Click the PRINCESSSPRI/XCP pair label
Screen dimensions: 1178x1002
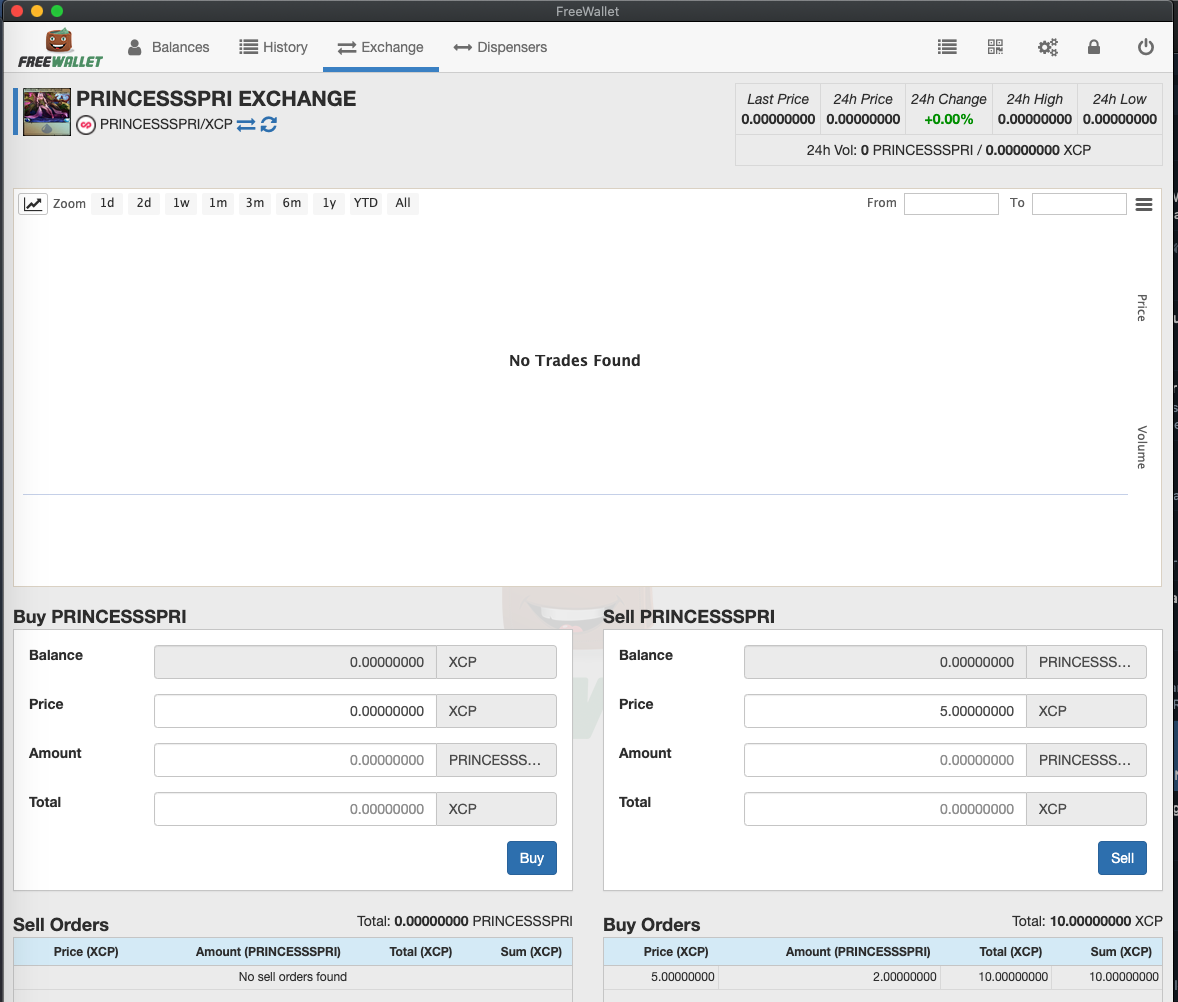point(166,125)
